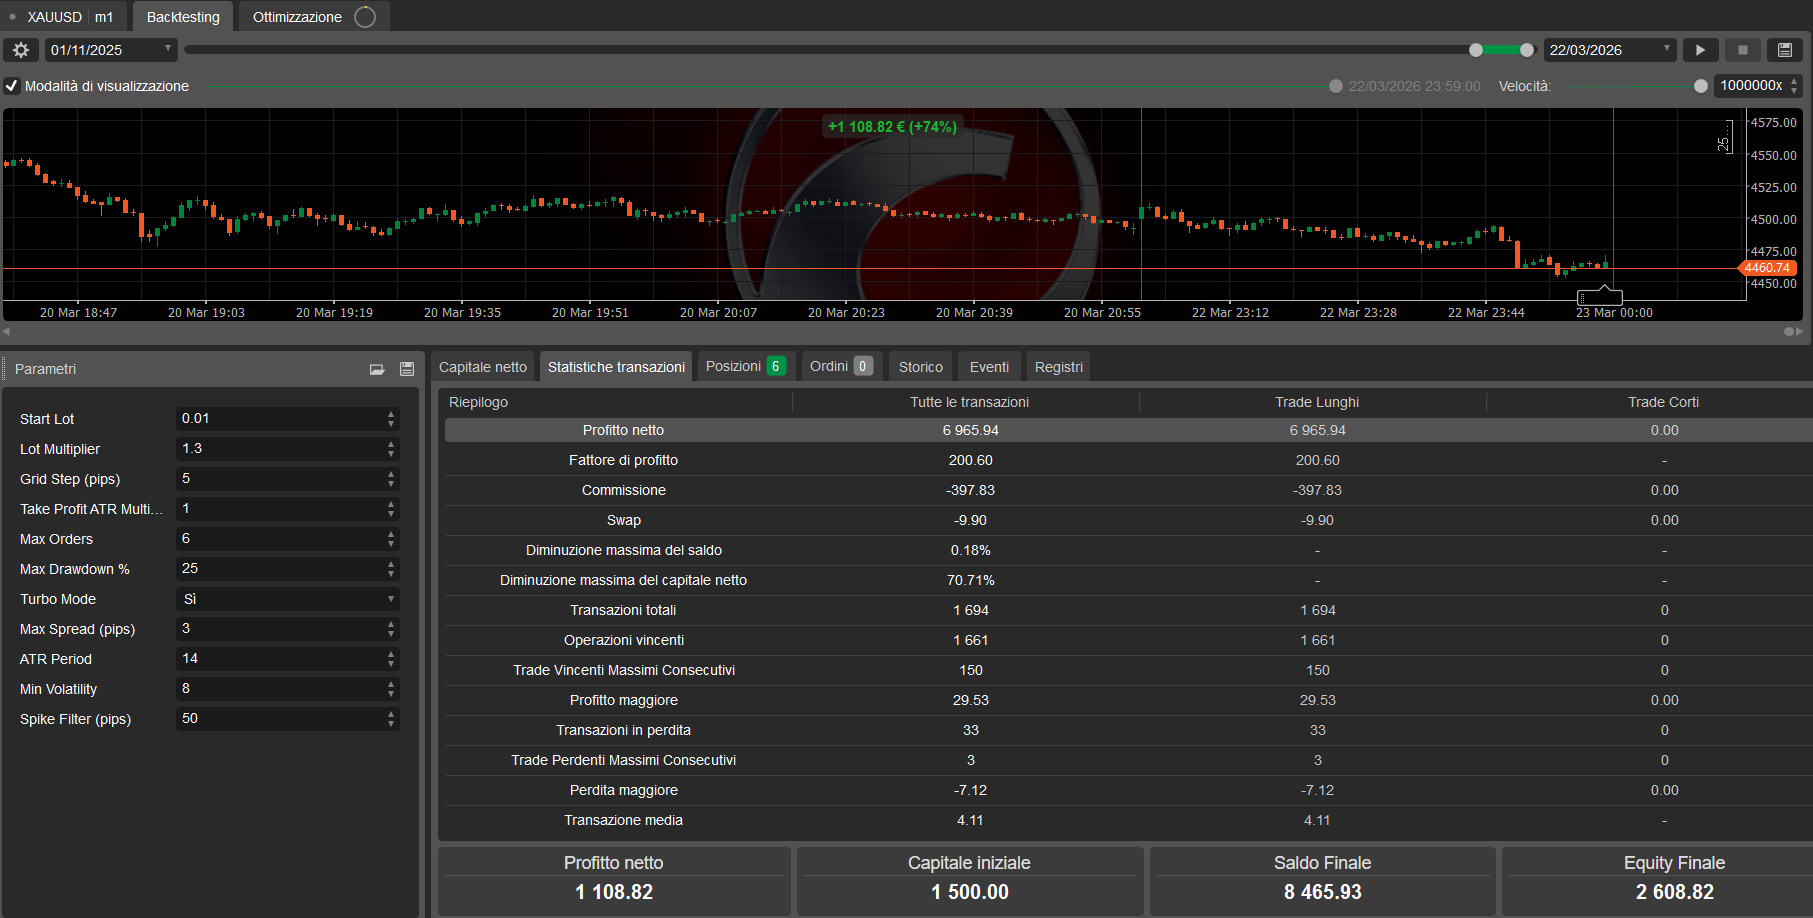Viewport: 1813px width, 918px height.
Task: Toggle Modalità di visualizzazione checkbox
Action: 12,86
